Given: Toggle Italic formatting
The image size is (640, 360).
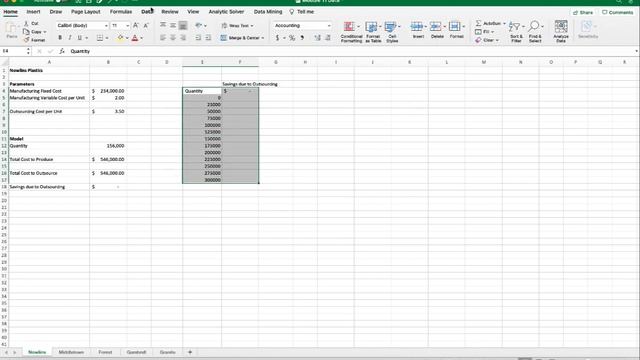Looking at the screenshot, I should click(70, 38).
